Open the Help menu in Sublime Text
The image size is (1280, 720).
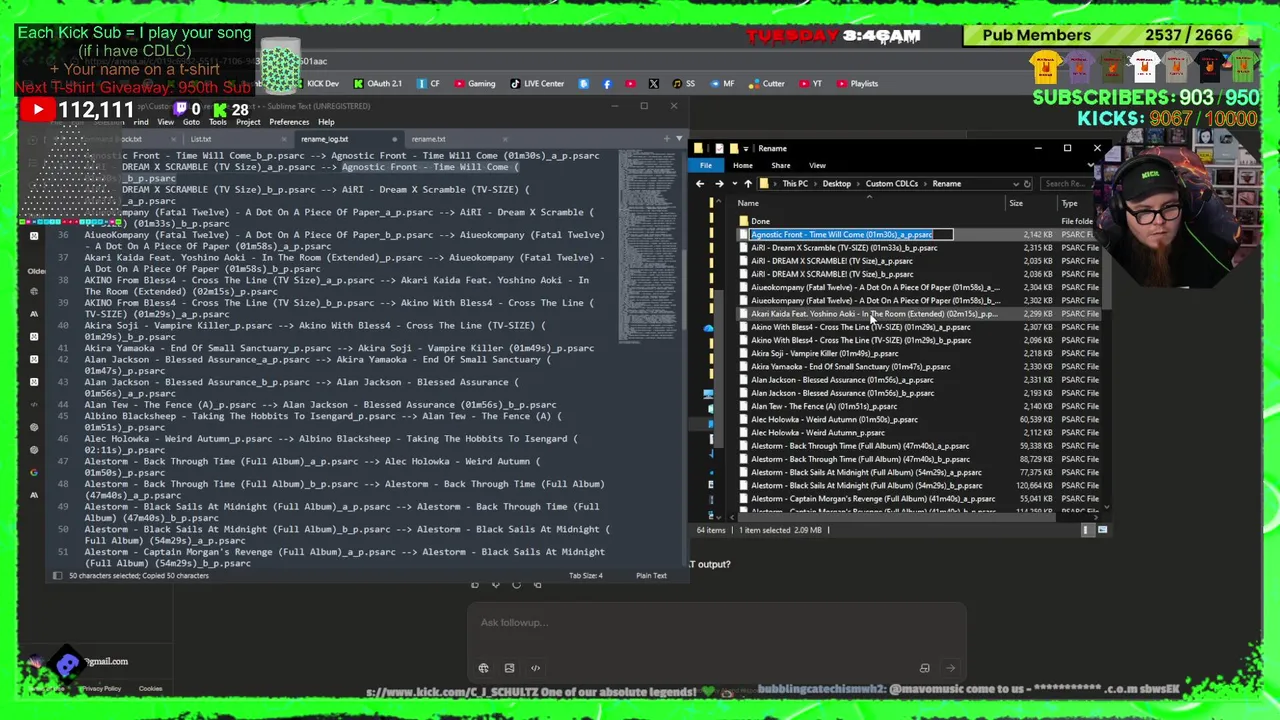pos(326,122)
